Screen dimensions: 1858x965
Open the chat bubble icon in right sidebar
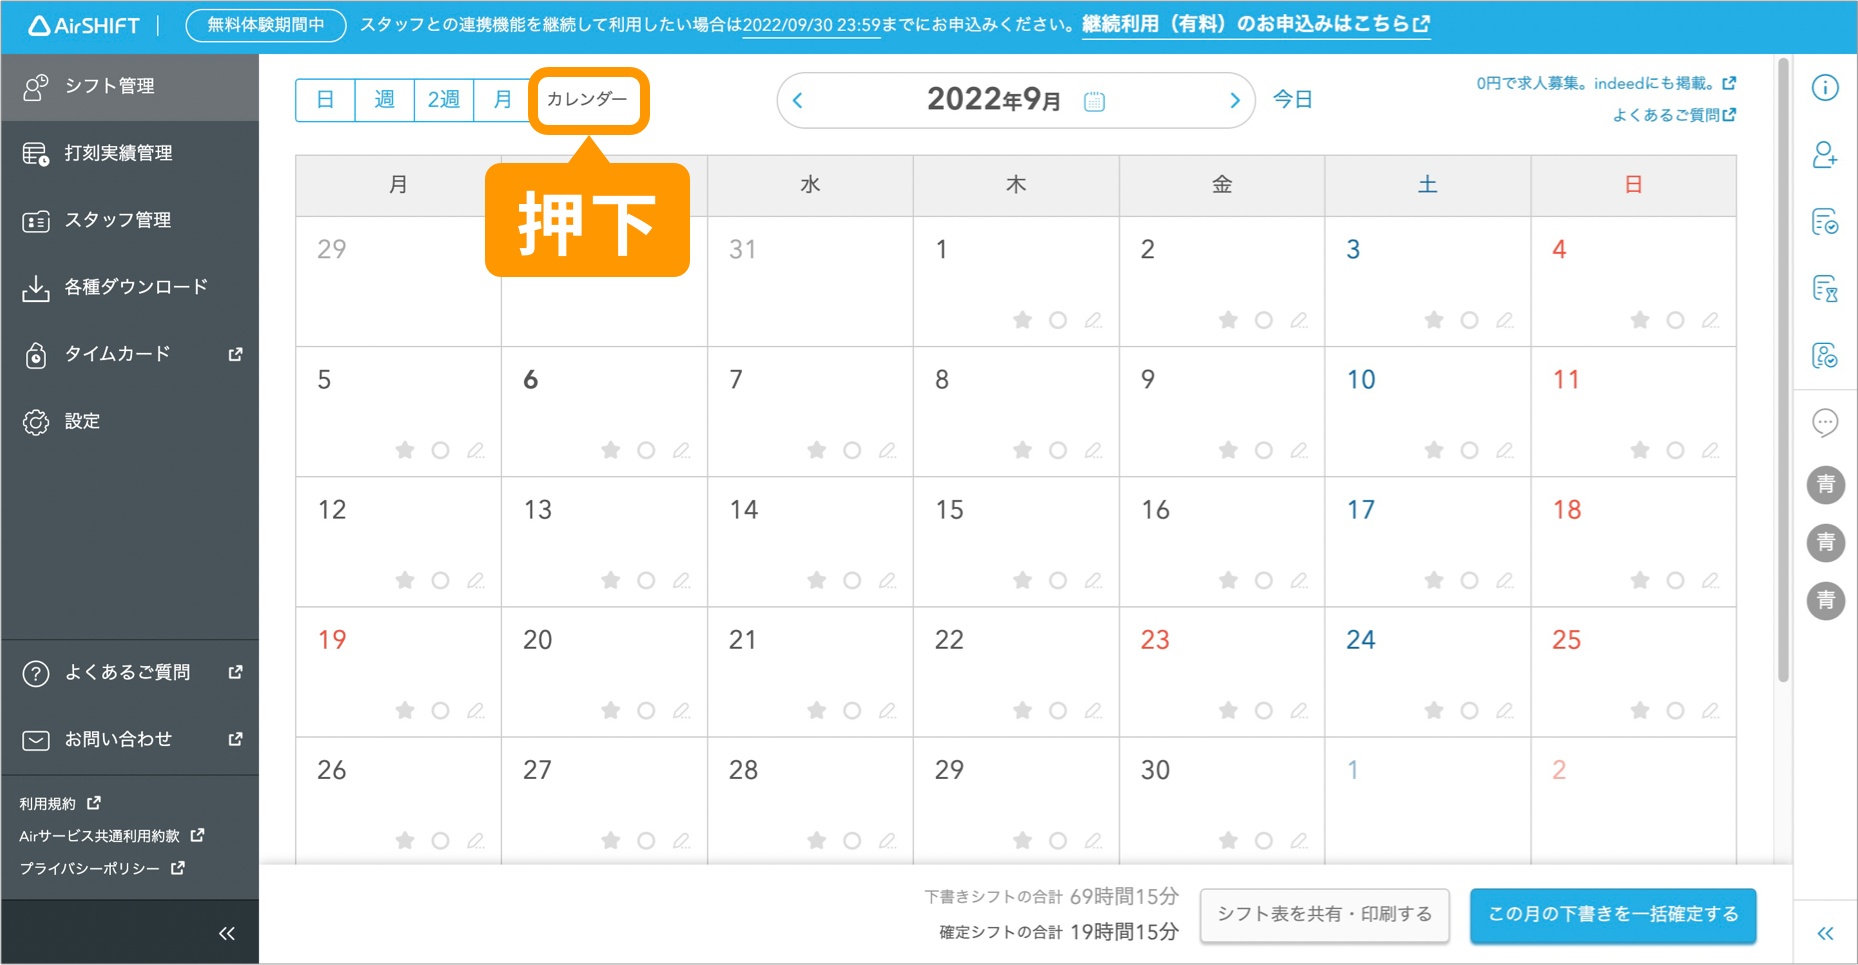(x=1825, y=422)
